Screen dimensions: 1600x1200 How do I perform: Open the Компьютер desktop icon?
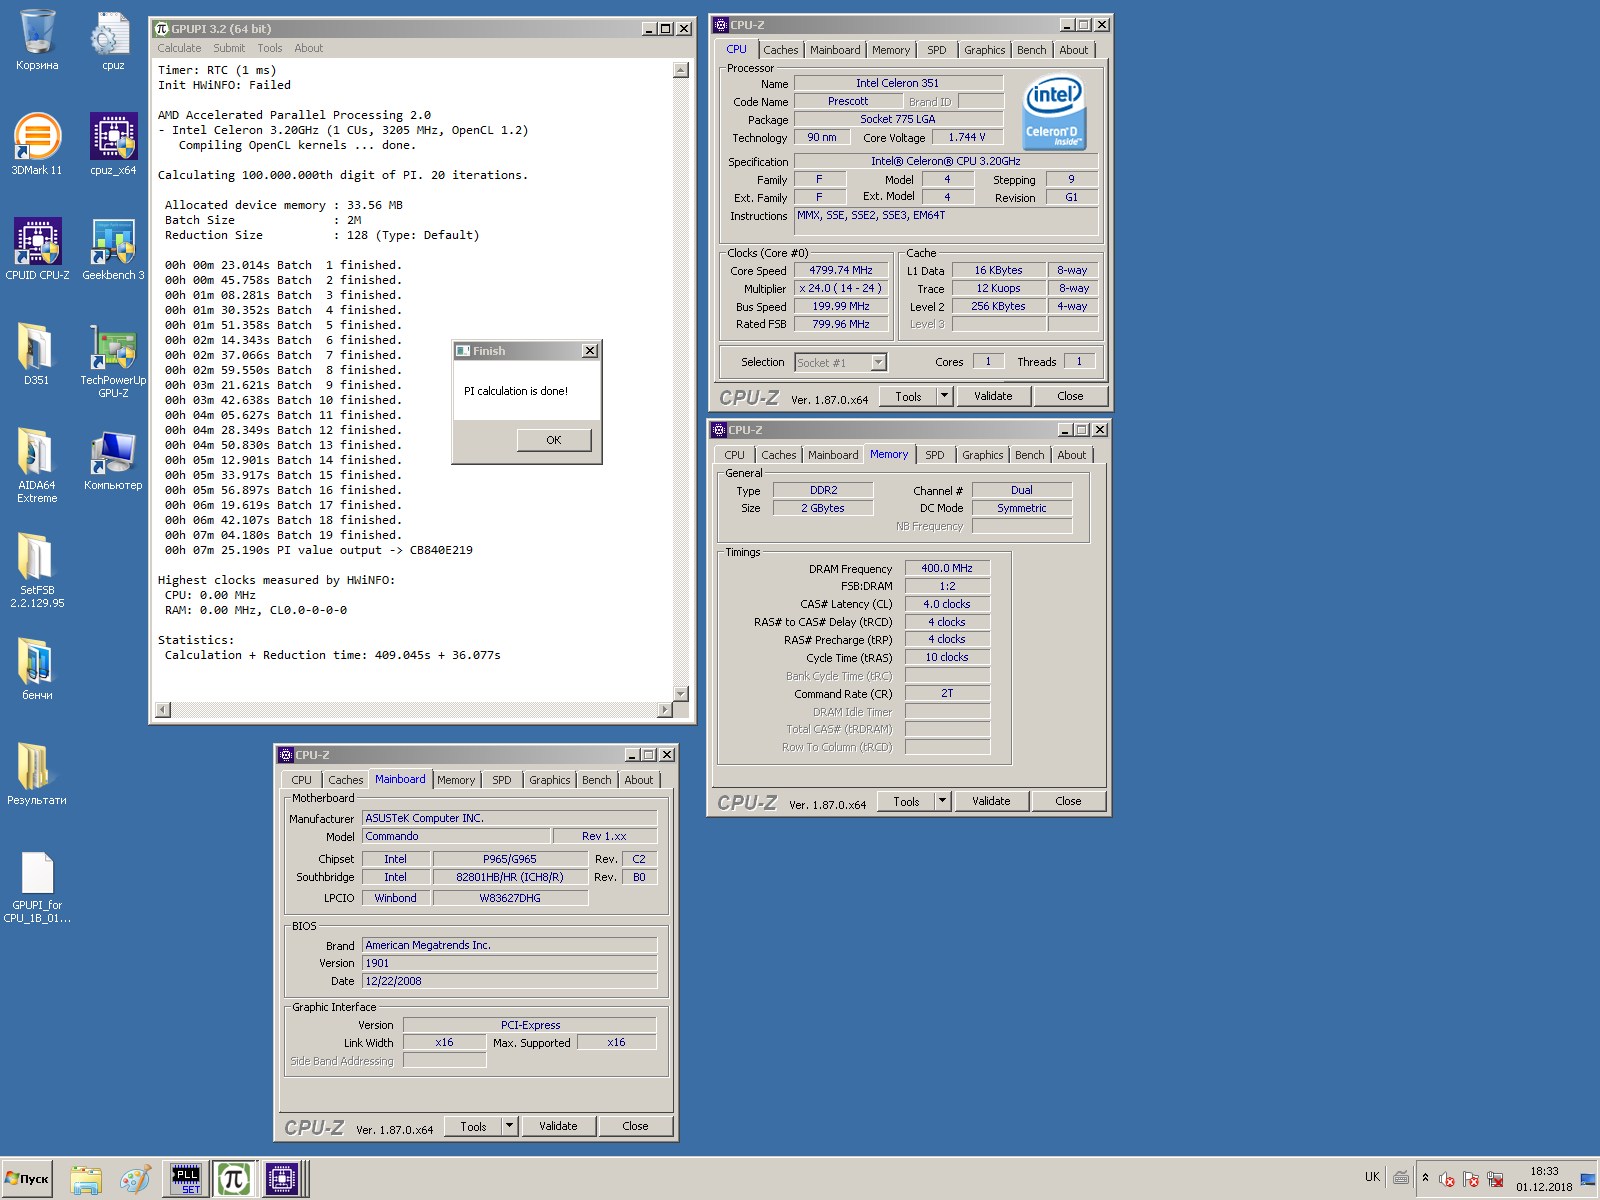113,460
